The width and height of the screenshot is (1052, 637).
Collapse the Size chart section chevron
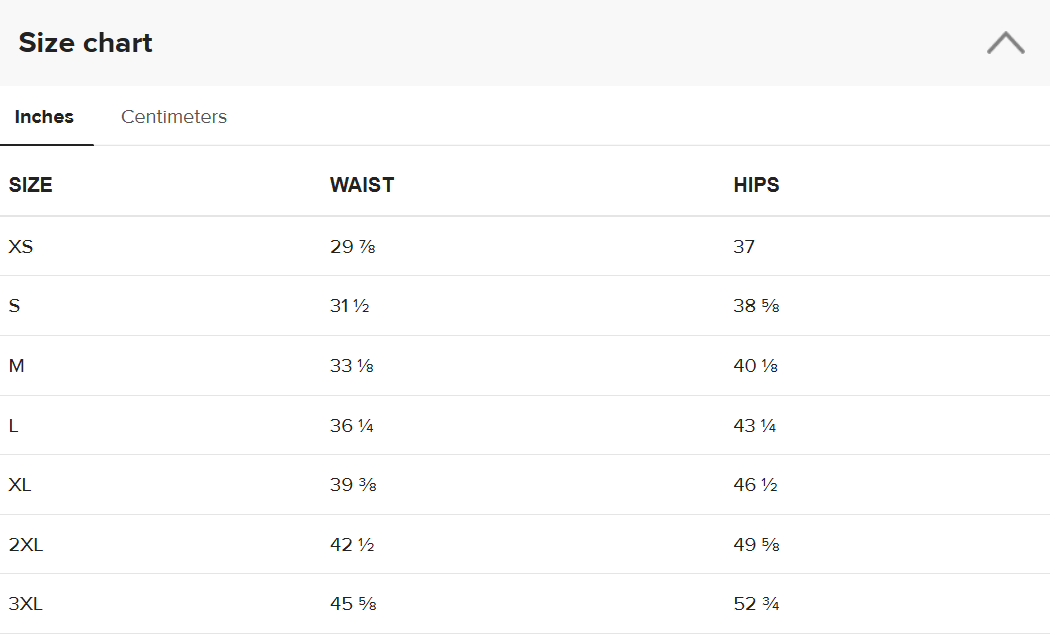[1005, 43]
